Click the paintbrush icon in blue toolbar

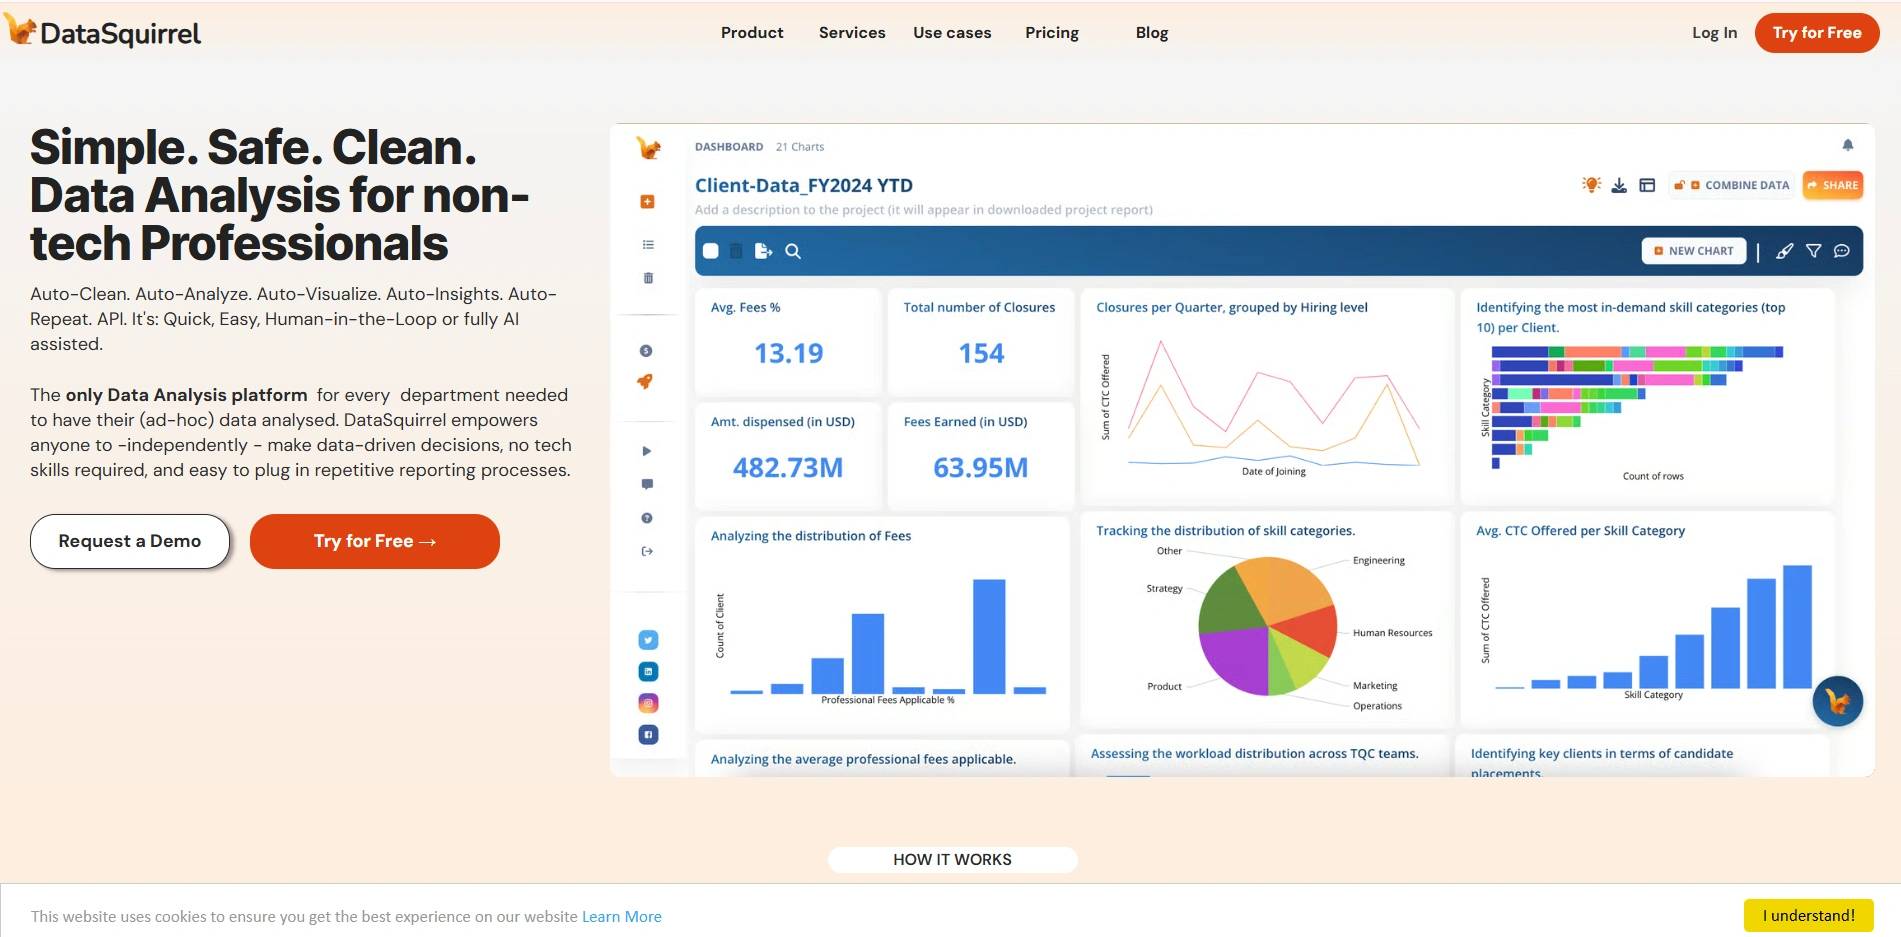click(1784, 251)
